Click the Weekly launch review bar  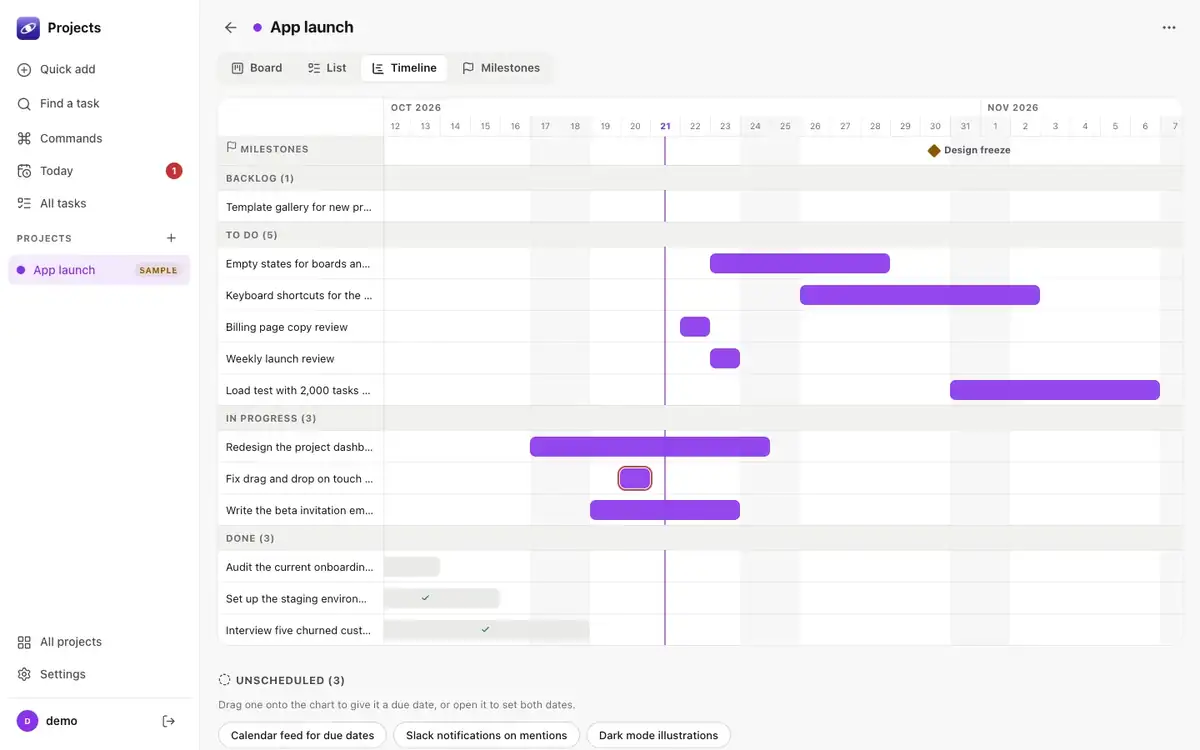(725, 358)
